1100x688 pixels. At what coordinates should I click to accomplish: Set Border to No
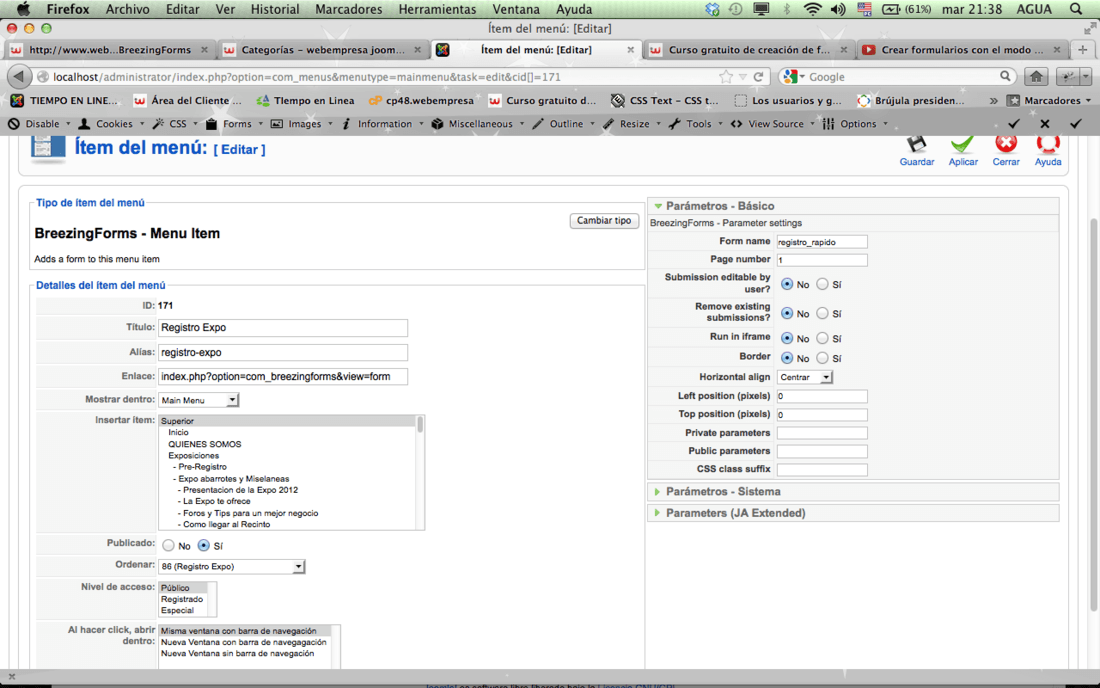(x=787, y=358)
